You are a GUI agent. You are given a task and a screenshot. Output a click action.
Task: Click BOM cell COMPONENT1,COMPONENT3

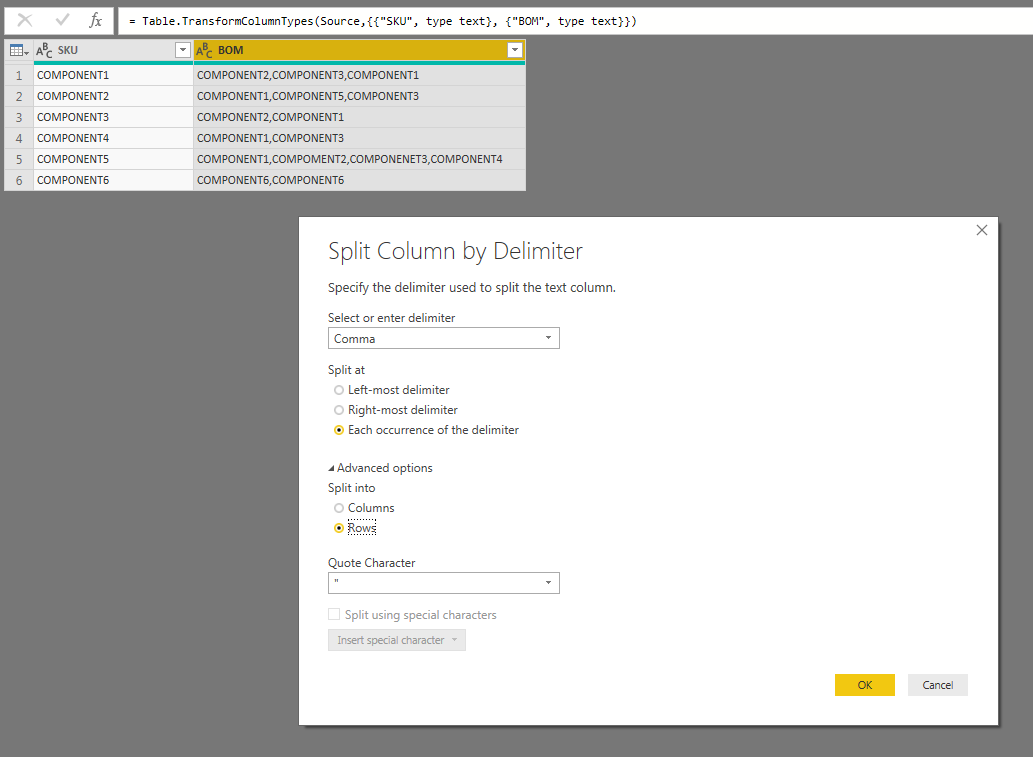(x=359, y=138)
